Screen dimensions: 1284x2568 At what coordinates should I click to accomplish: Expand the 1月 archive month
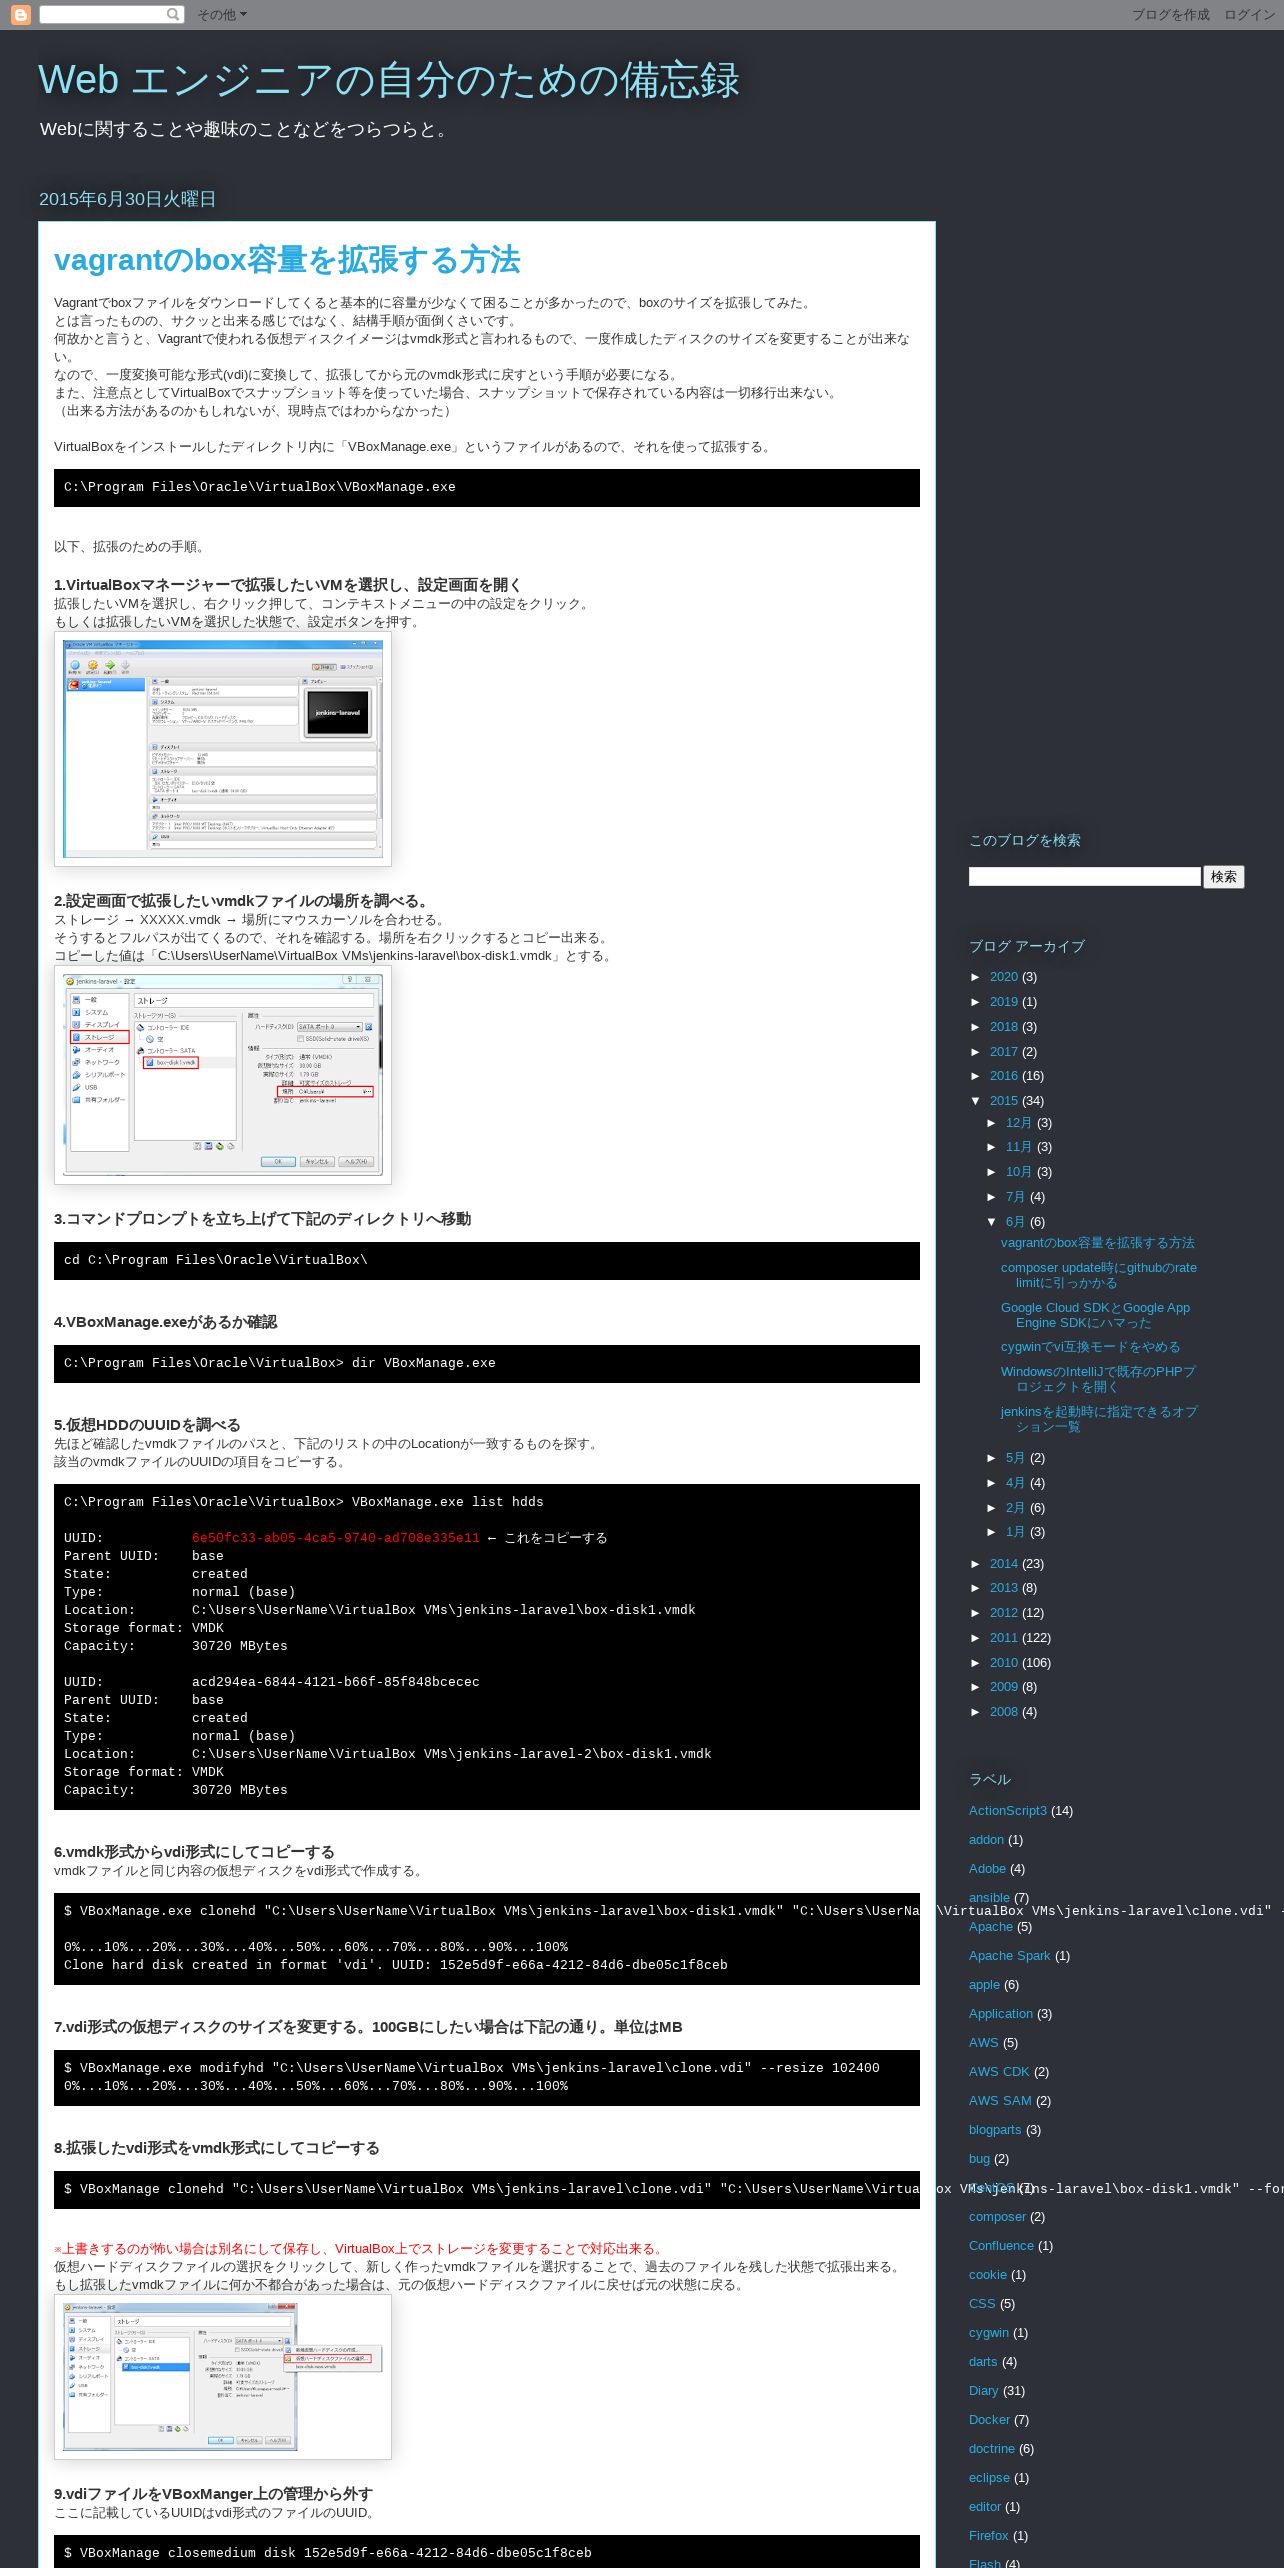click(993, 1532)
